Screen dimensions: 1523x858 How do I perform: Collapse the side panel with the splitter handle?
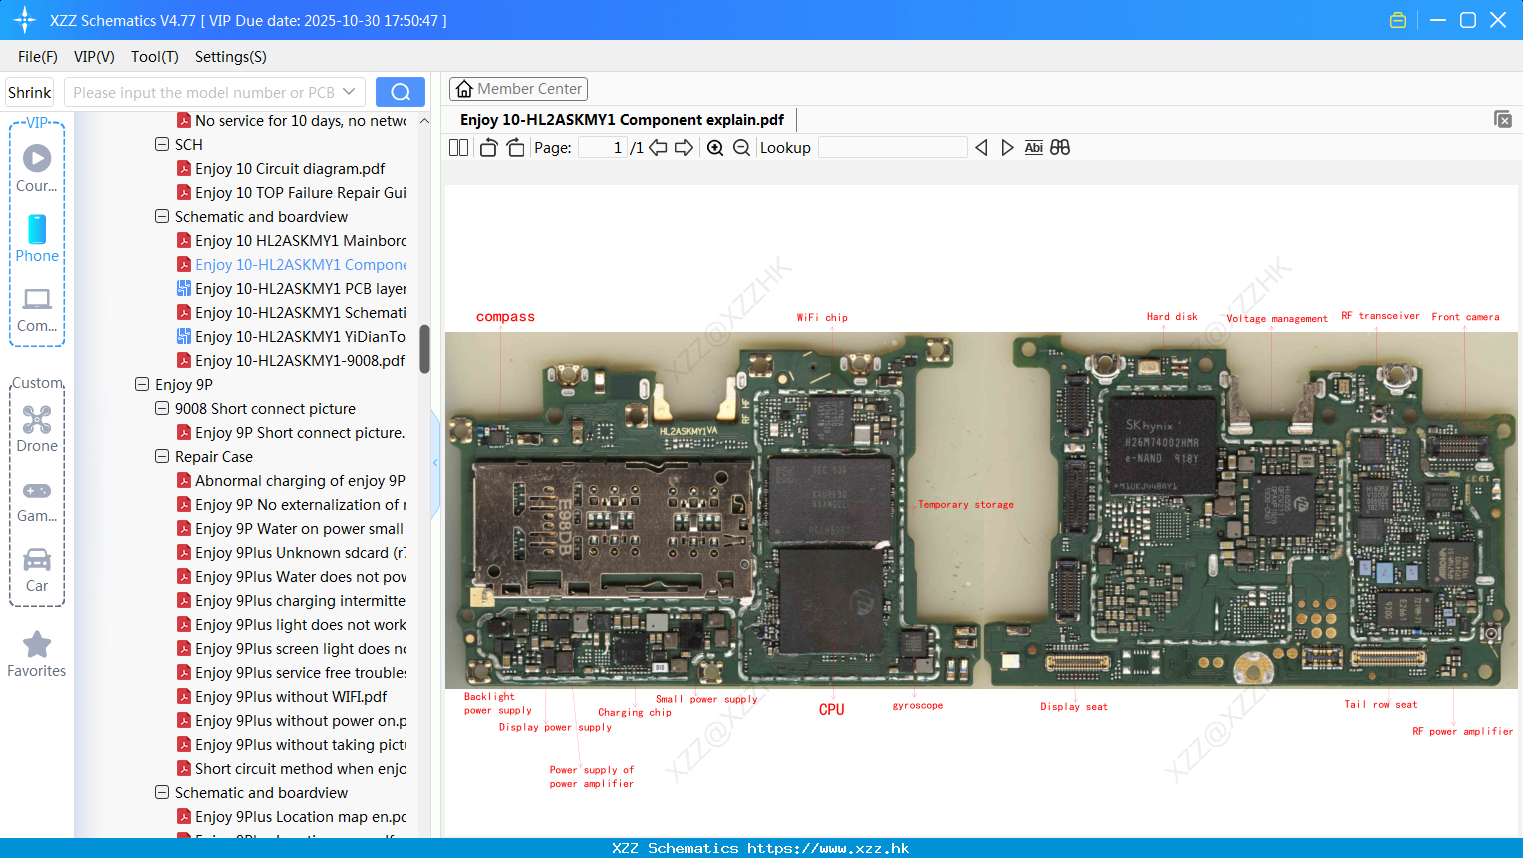tap(435, 463)
